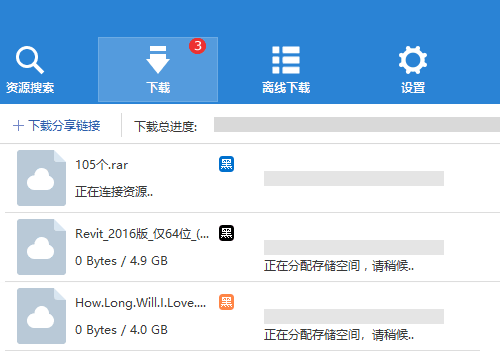The height and width of the screenshot is (360, 500).
Task: Click the red badge showing 3
Action: (198, 46)
